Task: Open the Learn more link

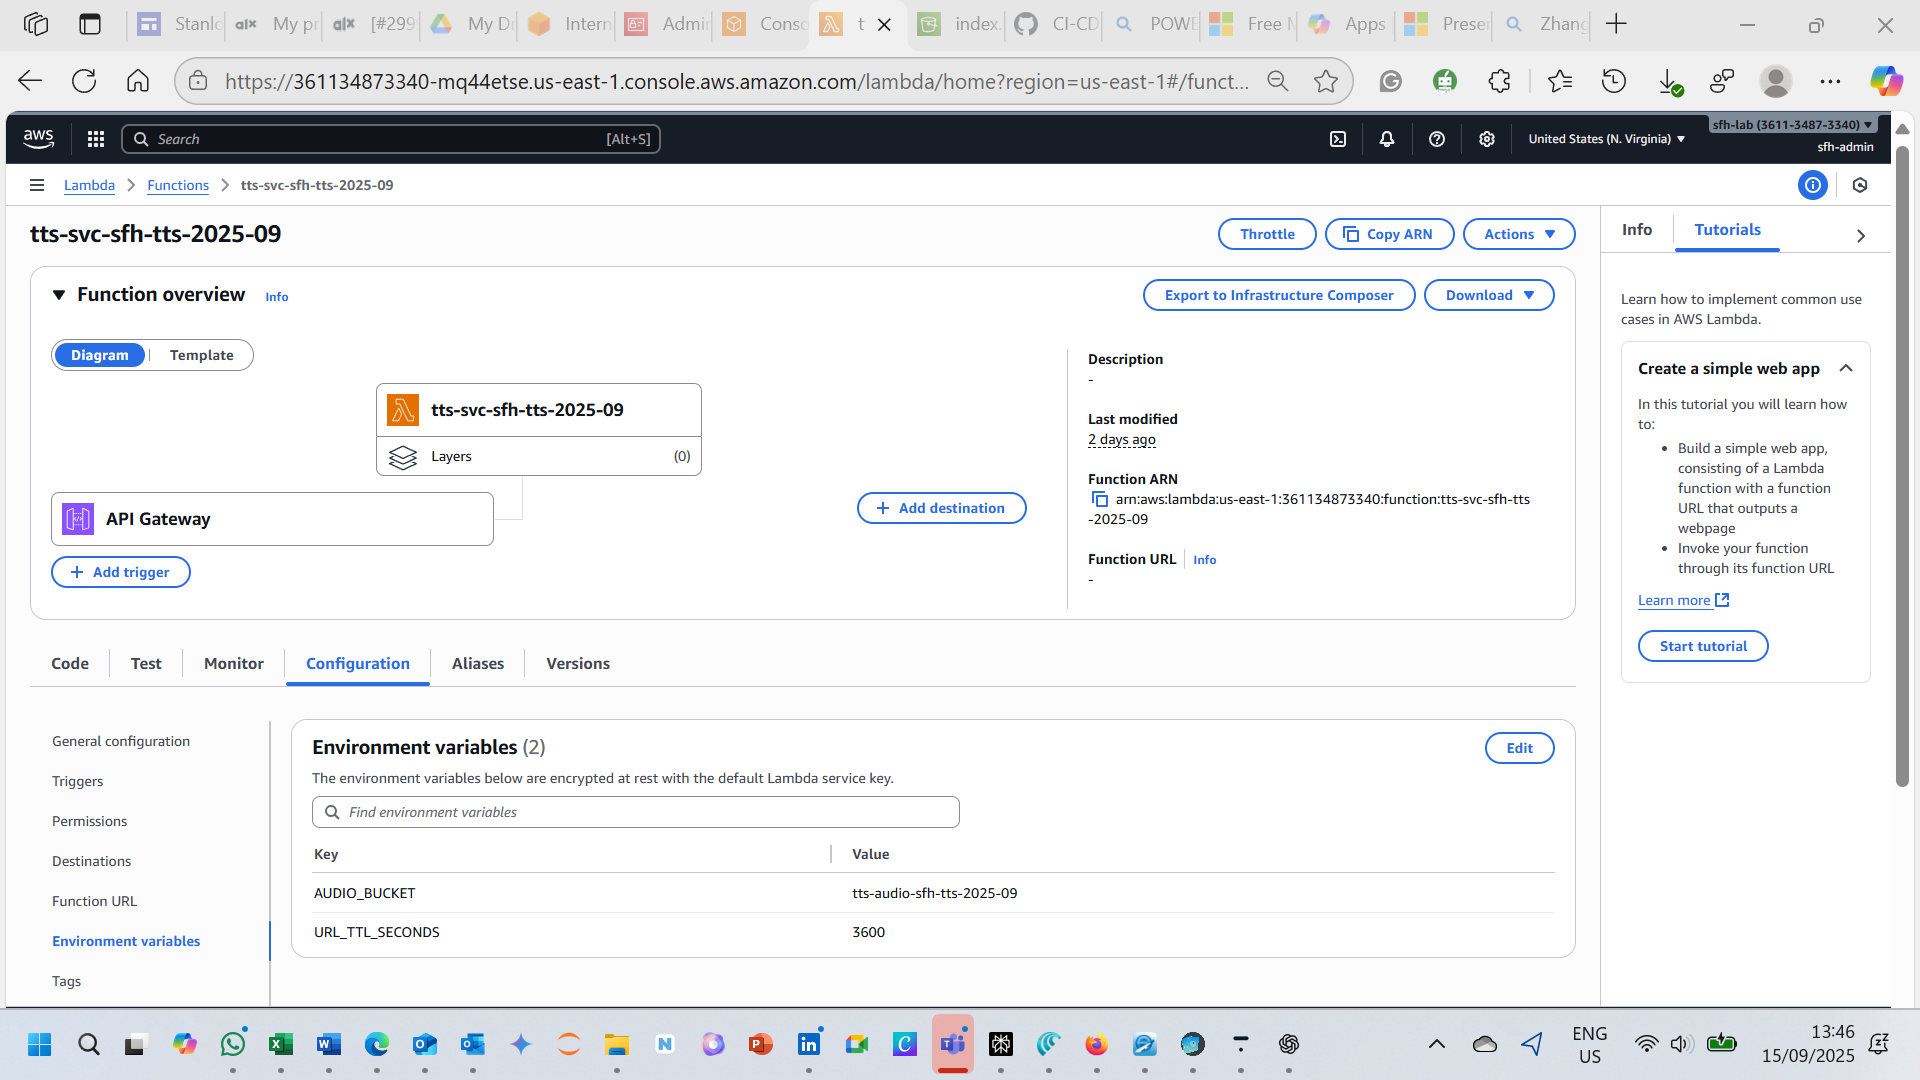Action: (1683, 600)
